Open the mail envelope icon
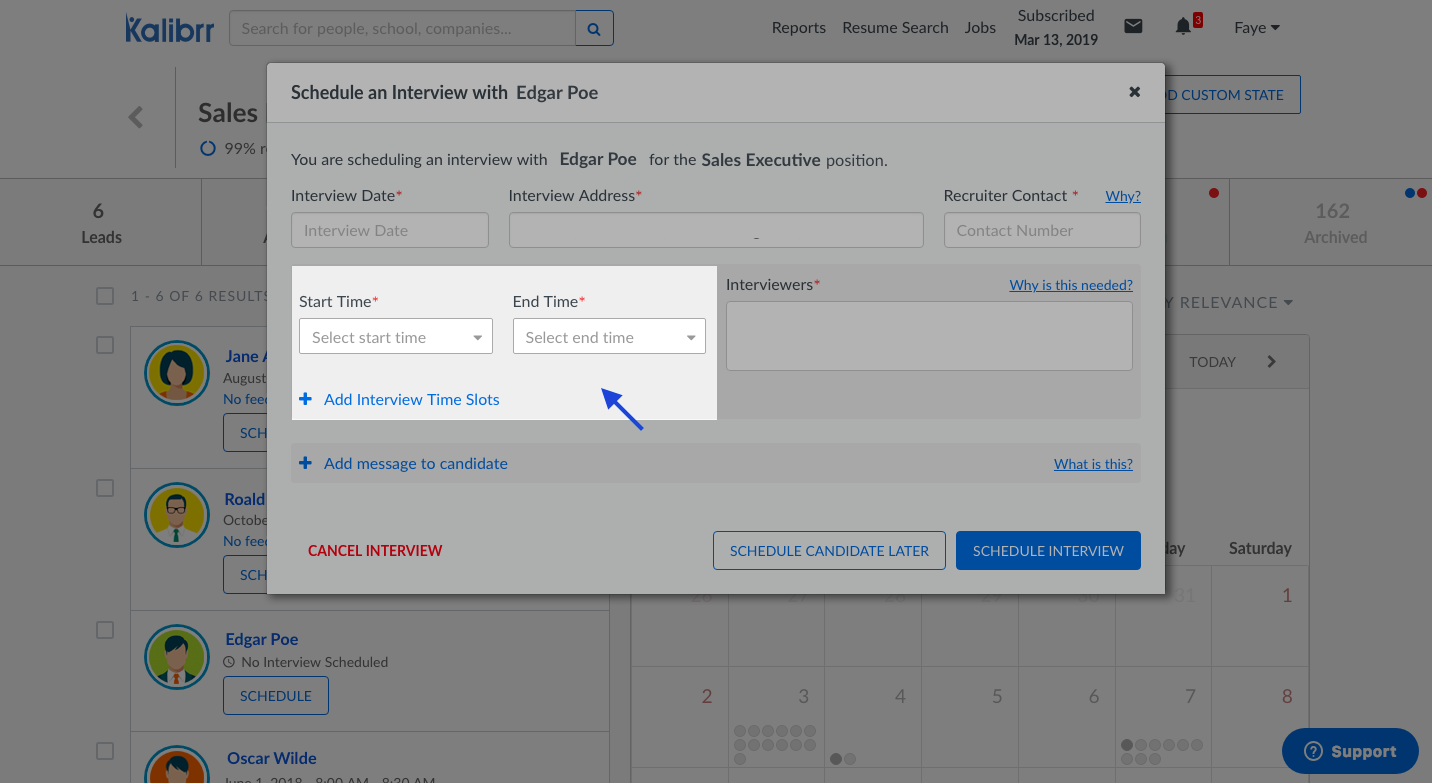 pos(1133,27)
